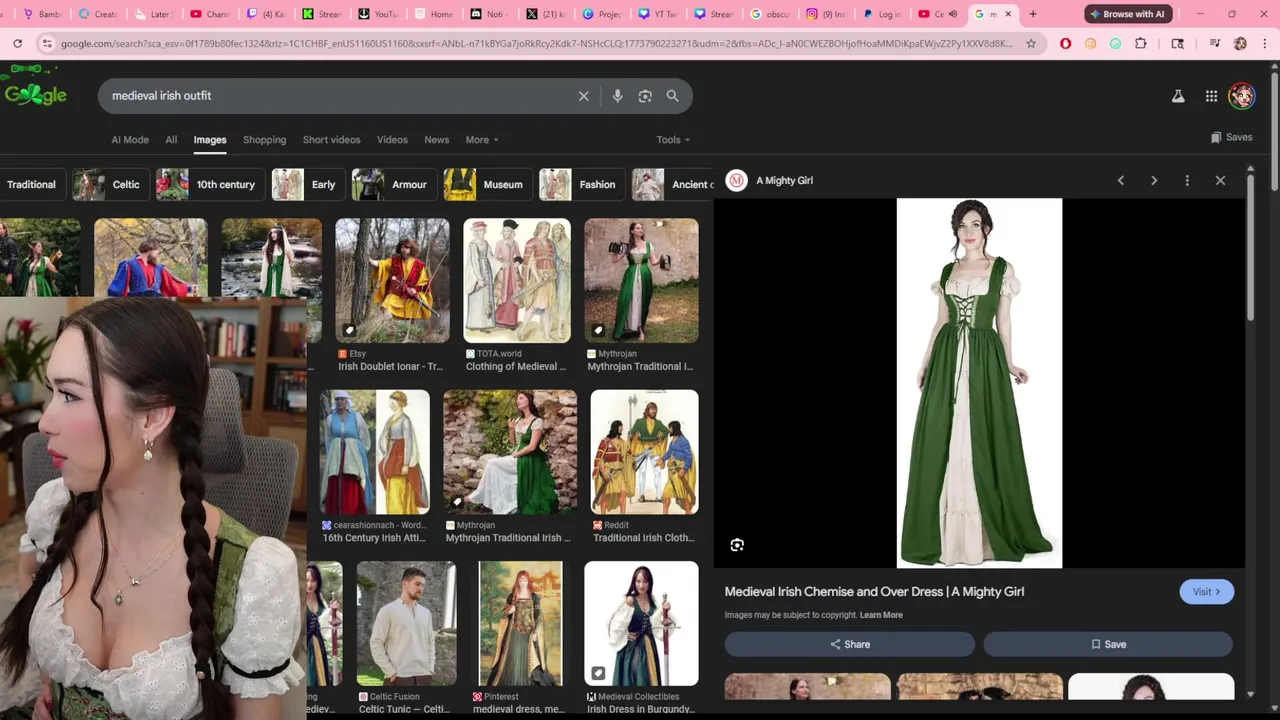Switch to AI Mode tab
Screen dimensions: 1280x720
pyautogui.click(x=130, y=140)
